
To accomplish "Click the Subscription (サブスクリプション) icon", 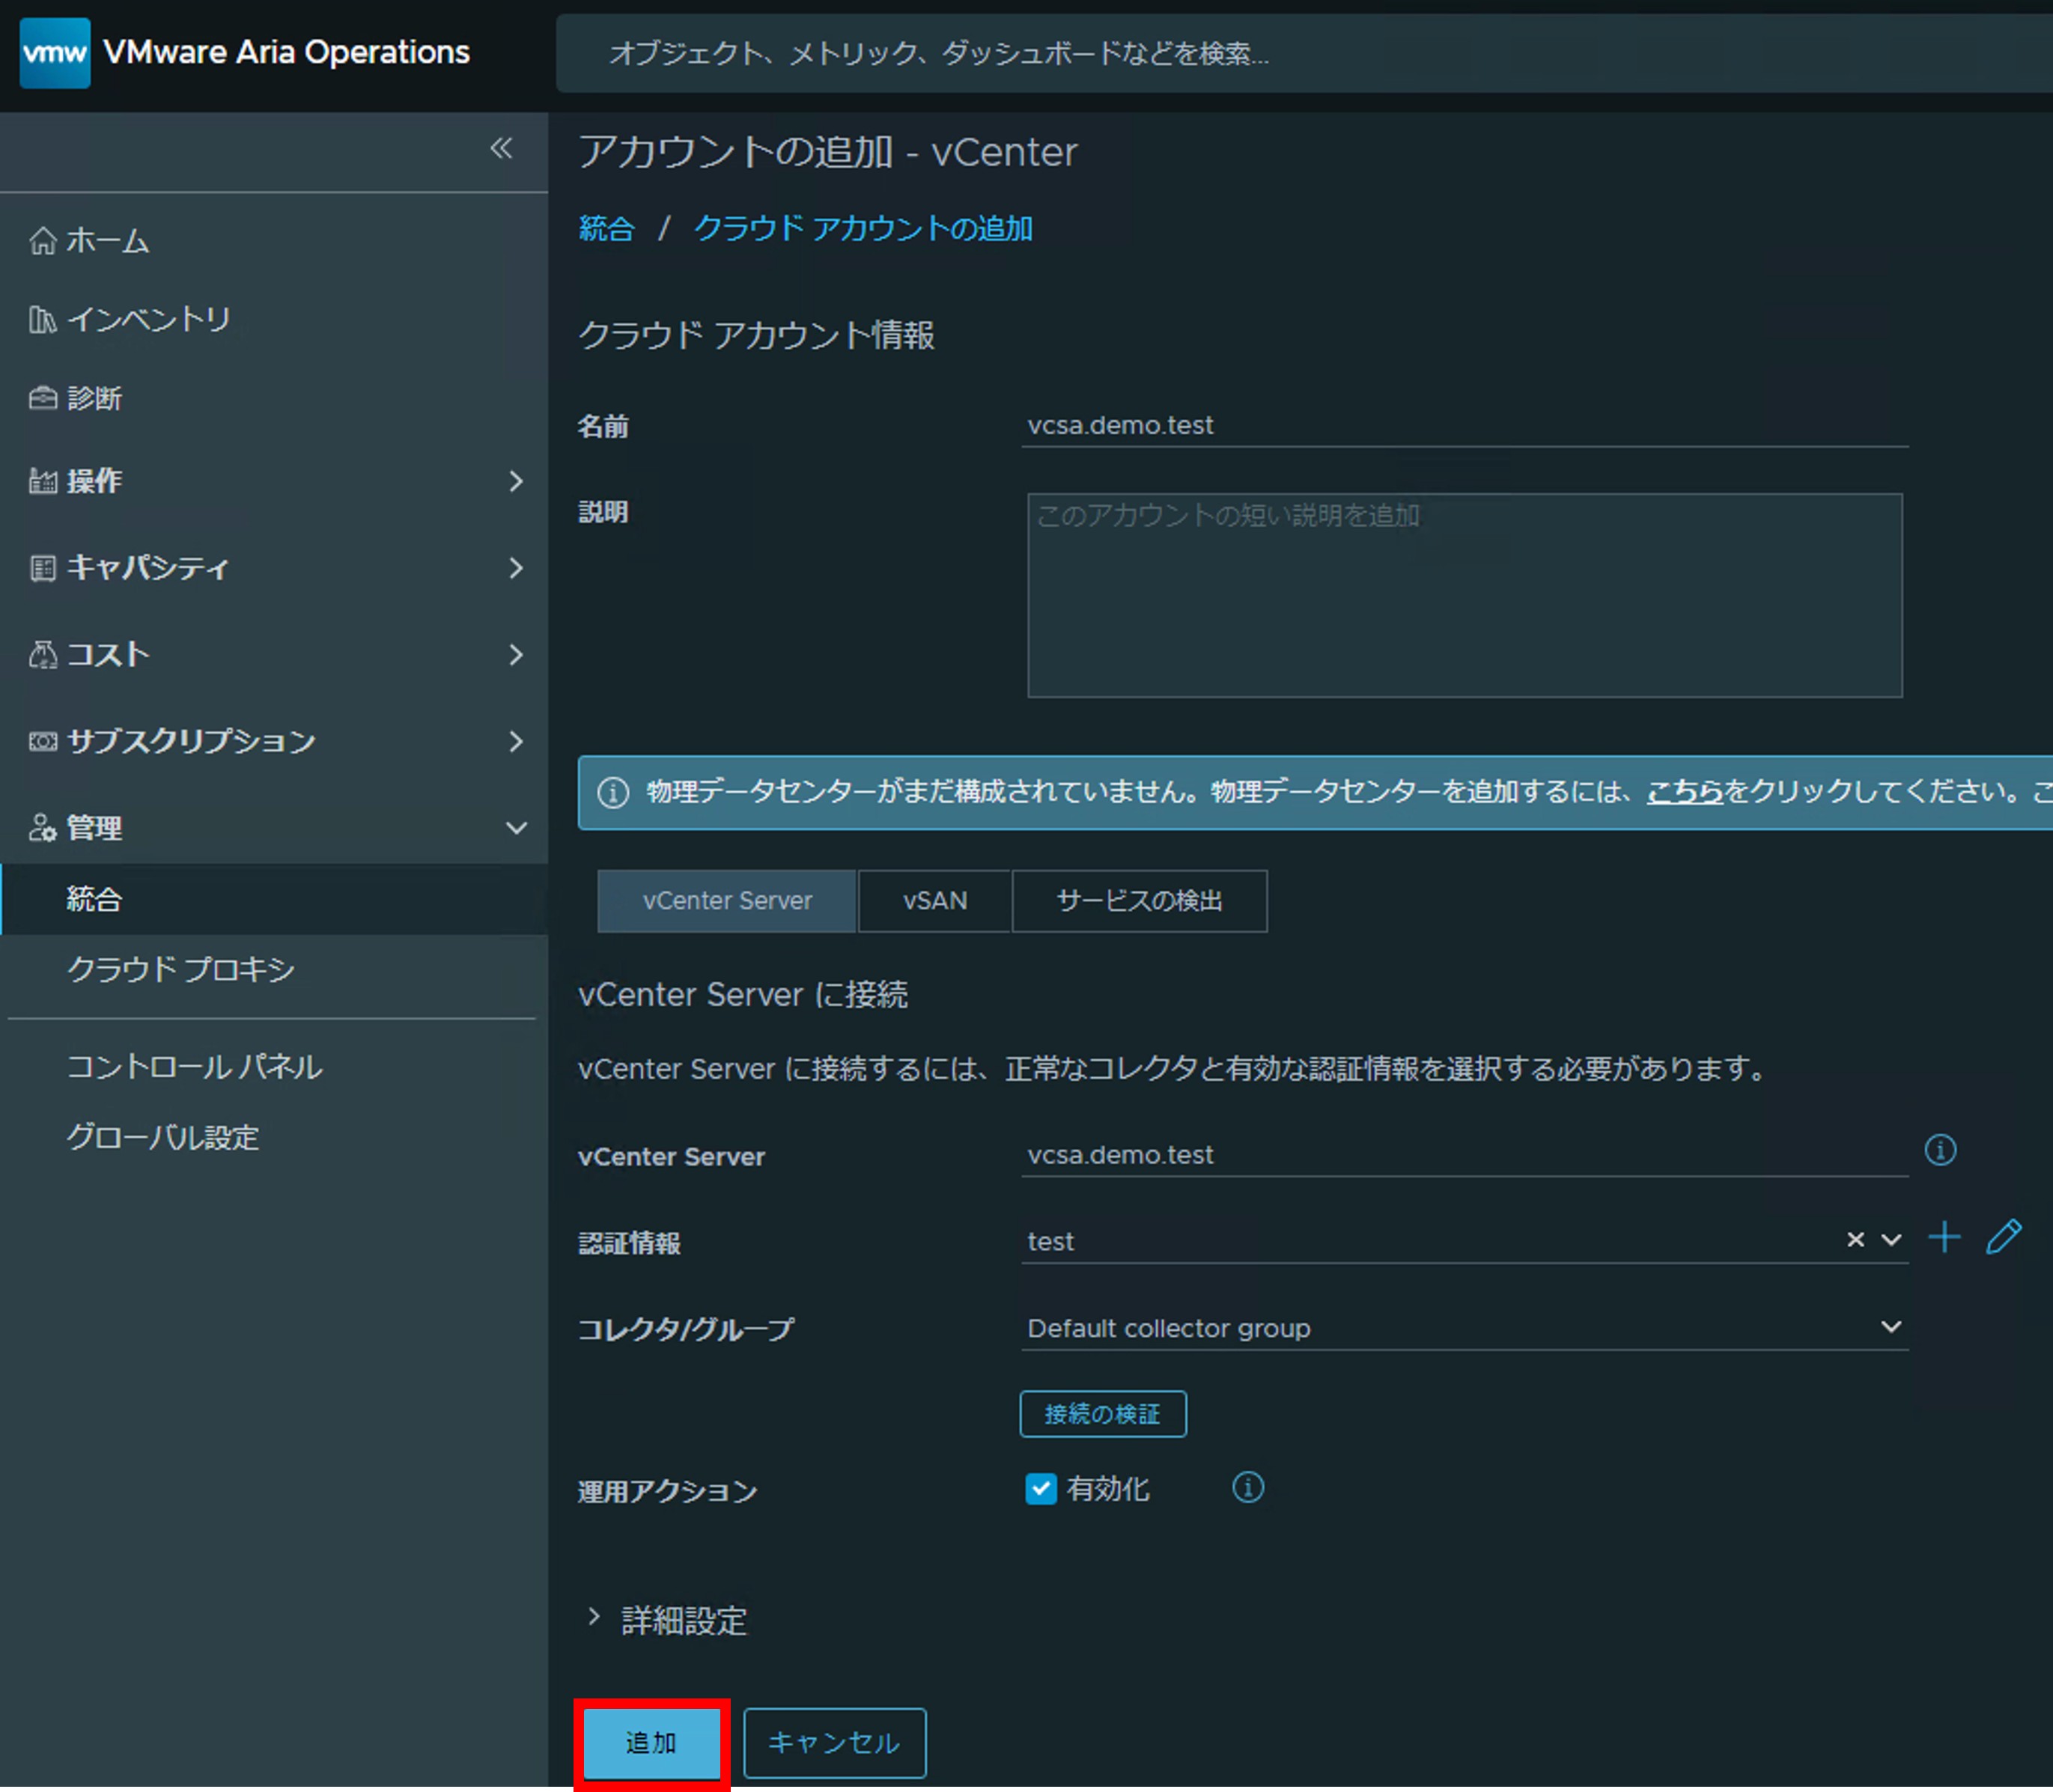I will click(42, 742).
